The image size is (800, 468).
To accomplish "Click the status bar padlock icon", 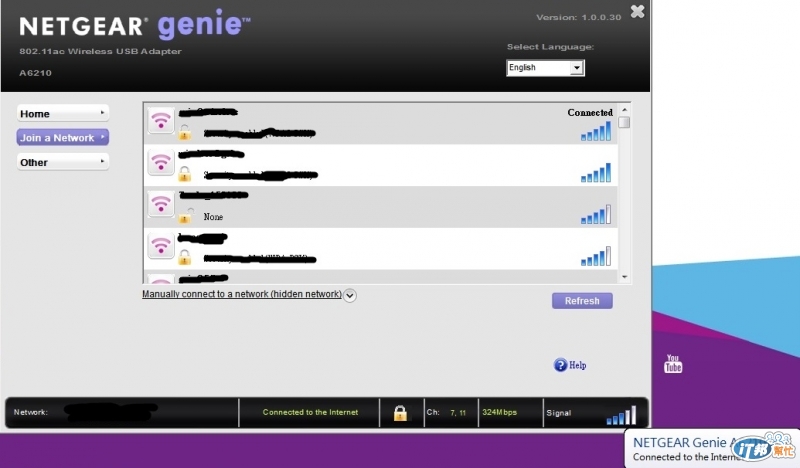I will click(401, 412).
